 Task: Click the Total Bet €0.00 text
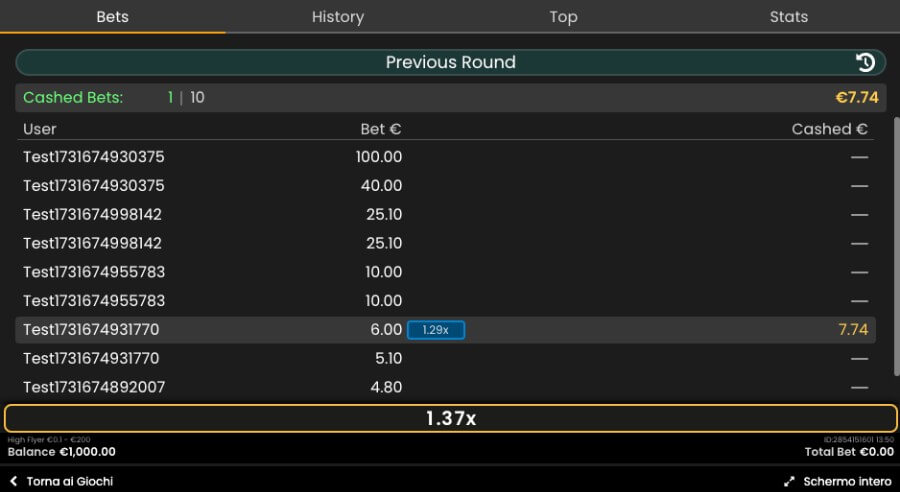pos(849,452)
